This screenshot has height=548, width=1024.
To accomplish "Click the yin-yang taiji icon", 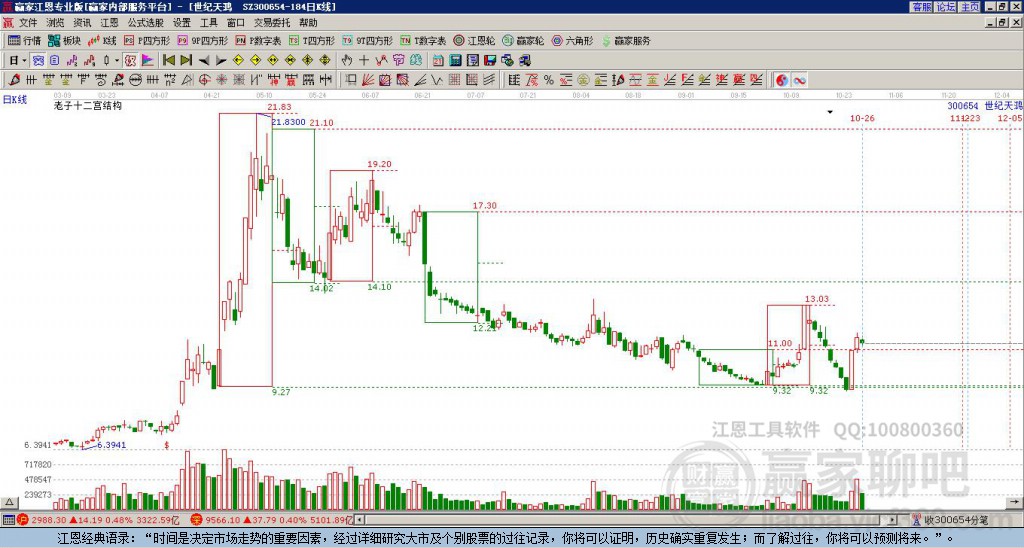I will [782, 80].
